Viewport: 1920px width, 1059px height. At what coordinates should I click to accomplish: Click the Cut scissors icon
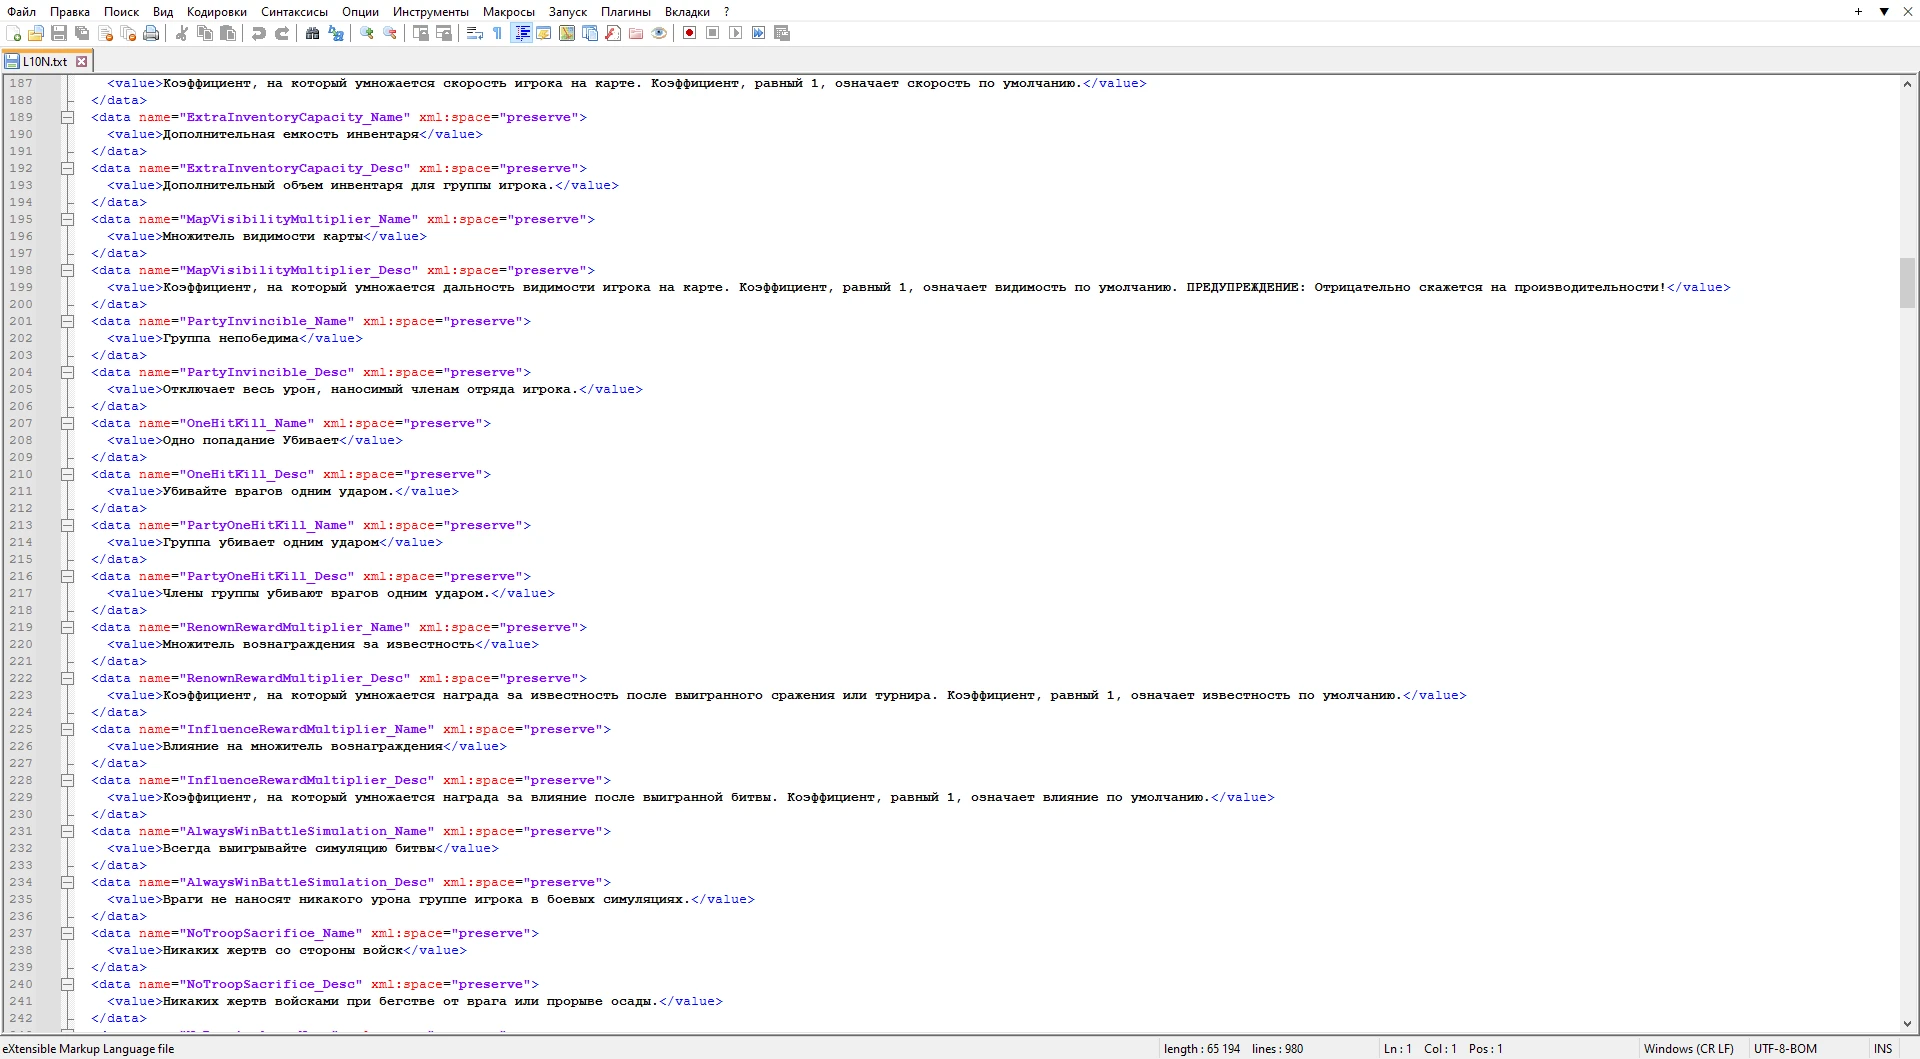coord(182,34)
